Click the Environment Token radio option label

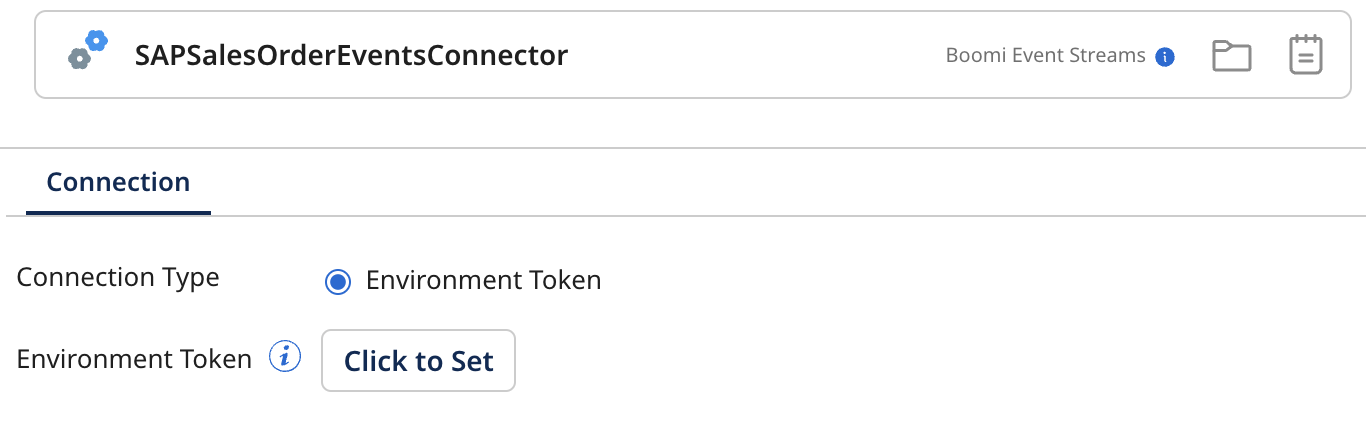click(x=483, y=281)
